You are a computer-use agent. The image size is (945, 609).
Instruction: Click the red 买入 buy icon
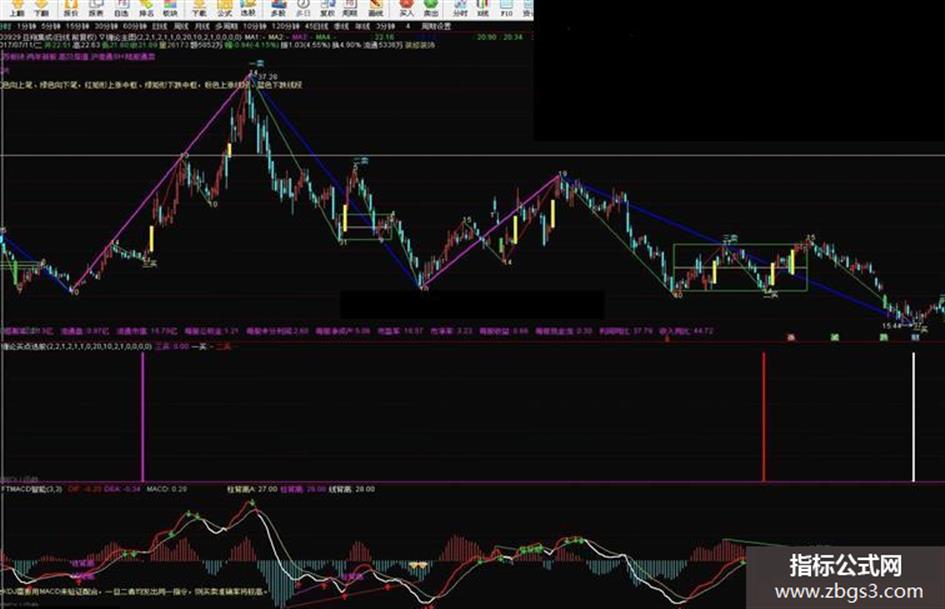(407, 8)
